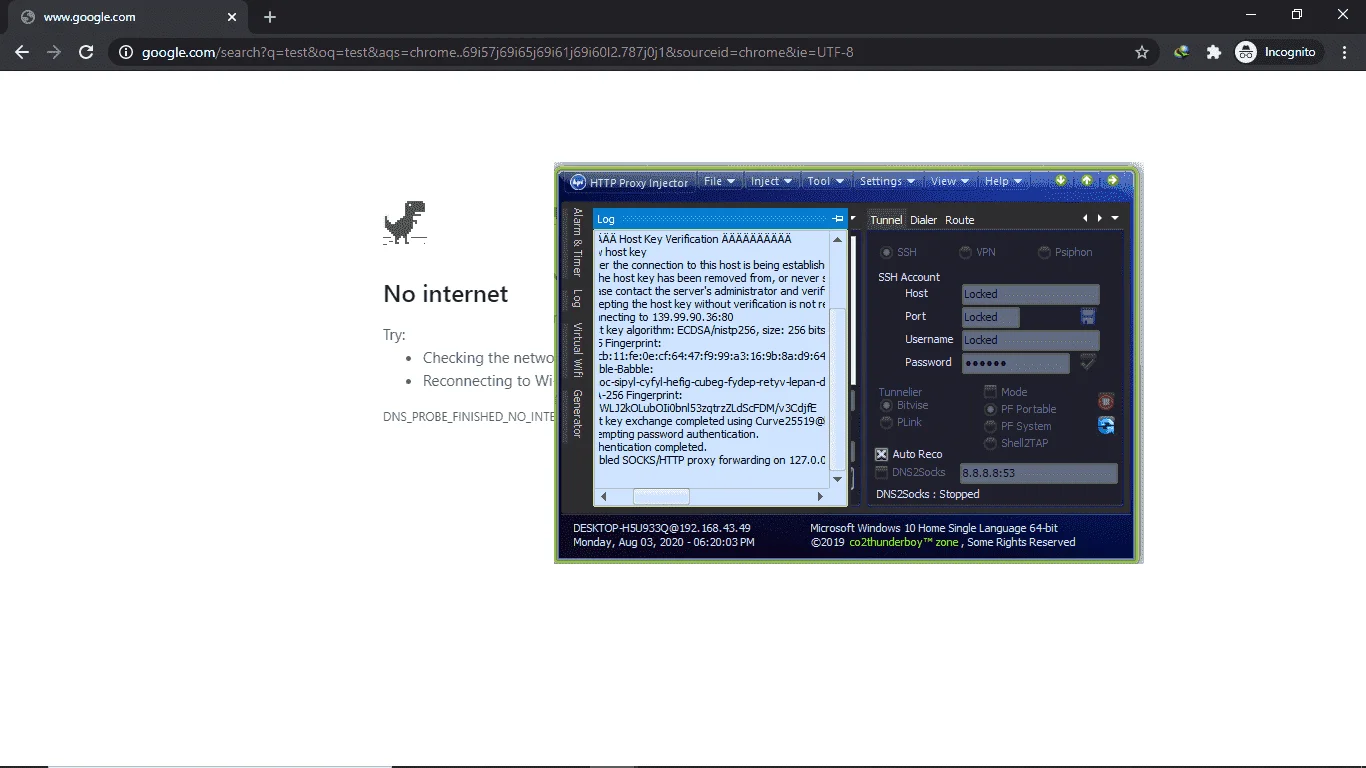1366x768 pixels.
Task: View site information icon in the address bar
Action: 125,52
